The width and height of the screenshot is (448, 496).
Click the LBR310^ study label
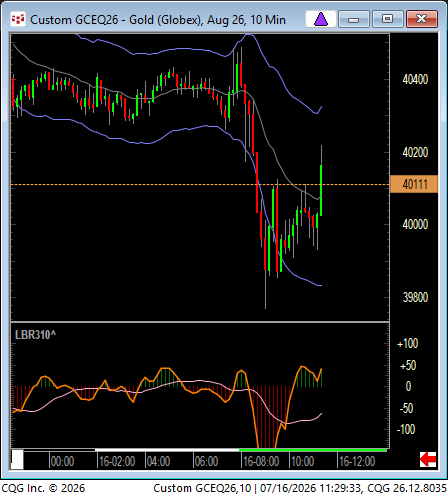pos(35,335)
